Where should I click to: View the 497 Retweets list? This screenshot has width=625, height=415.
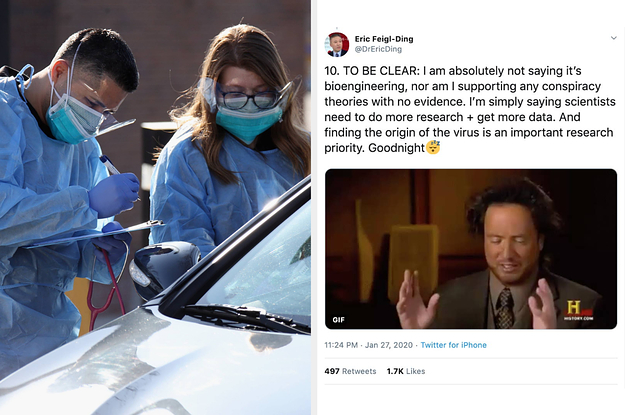350,371
